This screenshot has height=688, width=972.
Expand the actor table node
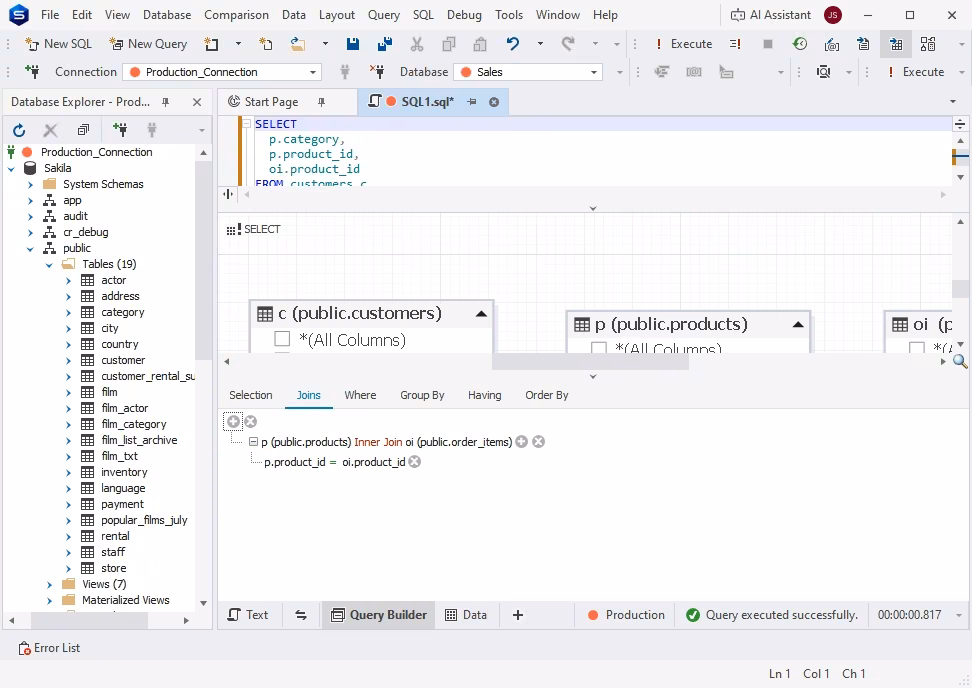[x=69, y=281]
